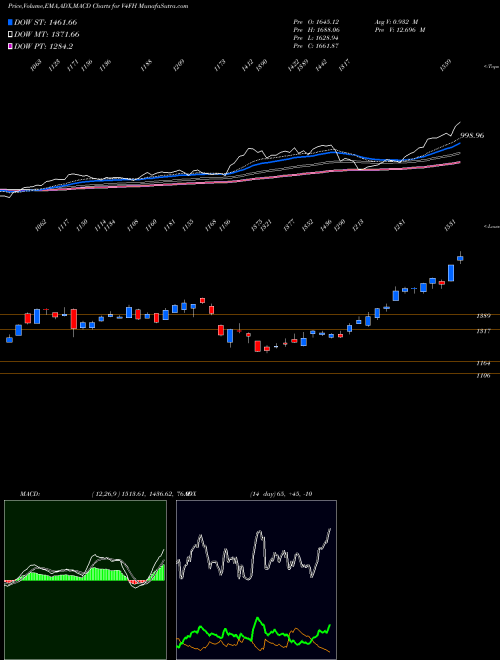Click the 1106 price level label
This screenshot has height=660, width=500.
click(x=484, y=376)
